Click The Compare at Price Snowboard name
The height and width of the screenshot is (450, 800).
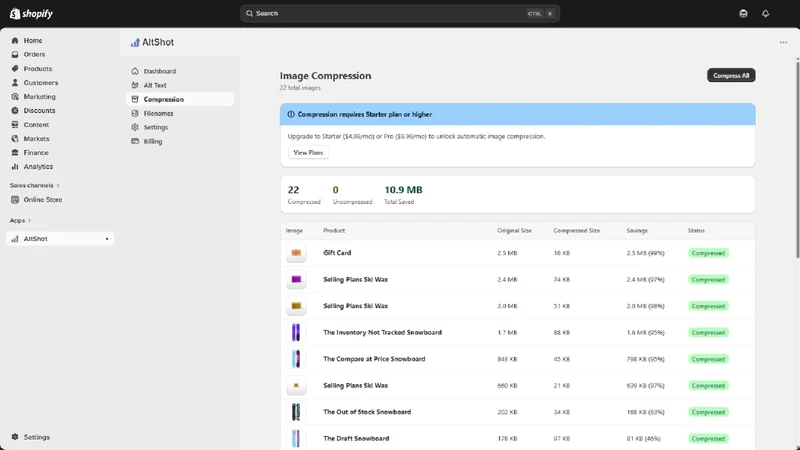374,359
